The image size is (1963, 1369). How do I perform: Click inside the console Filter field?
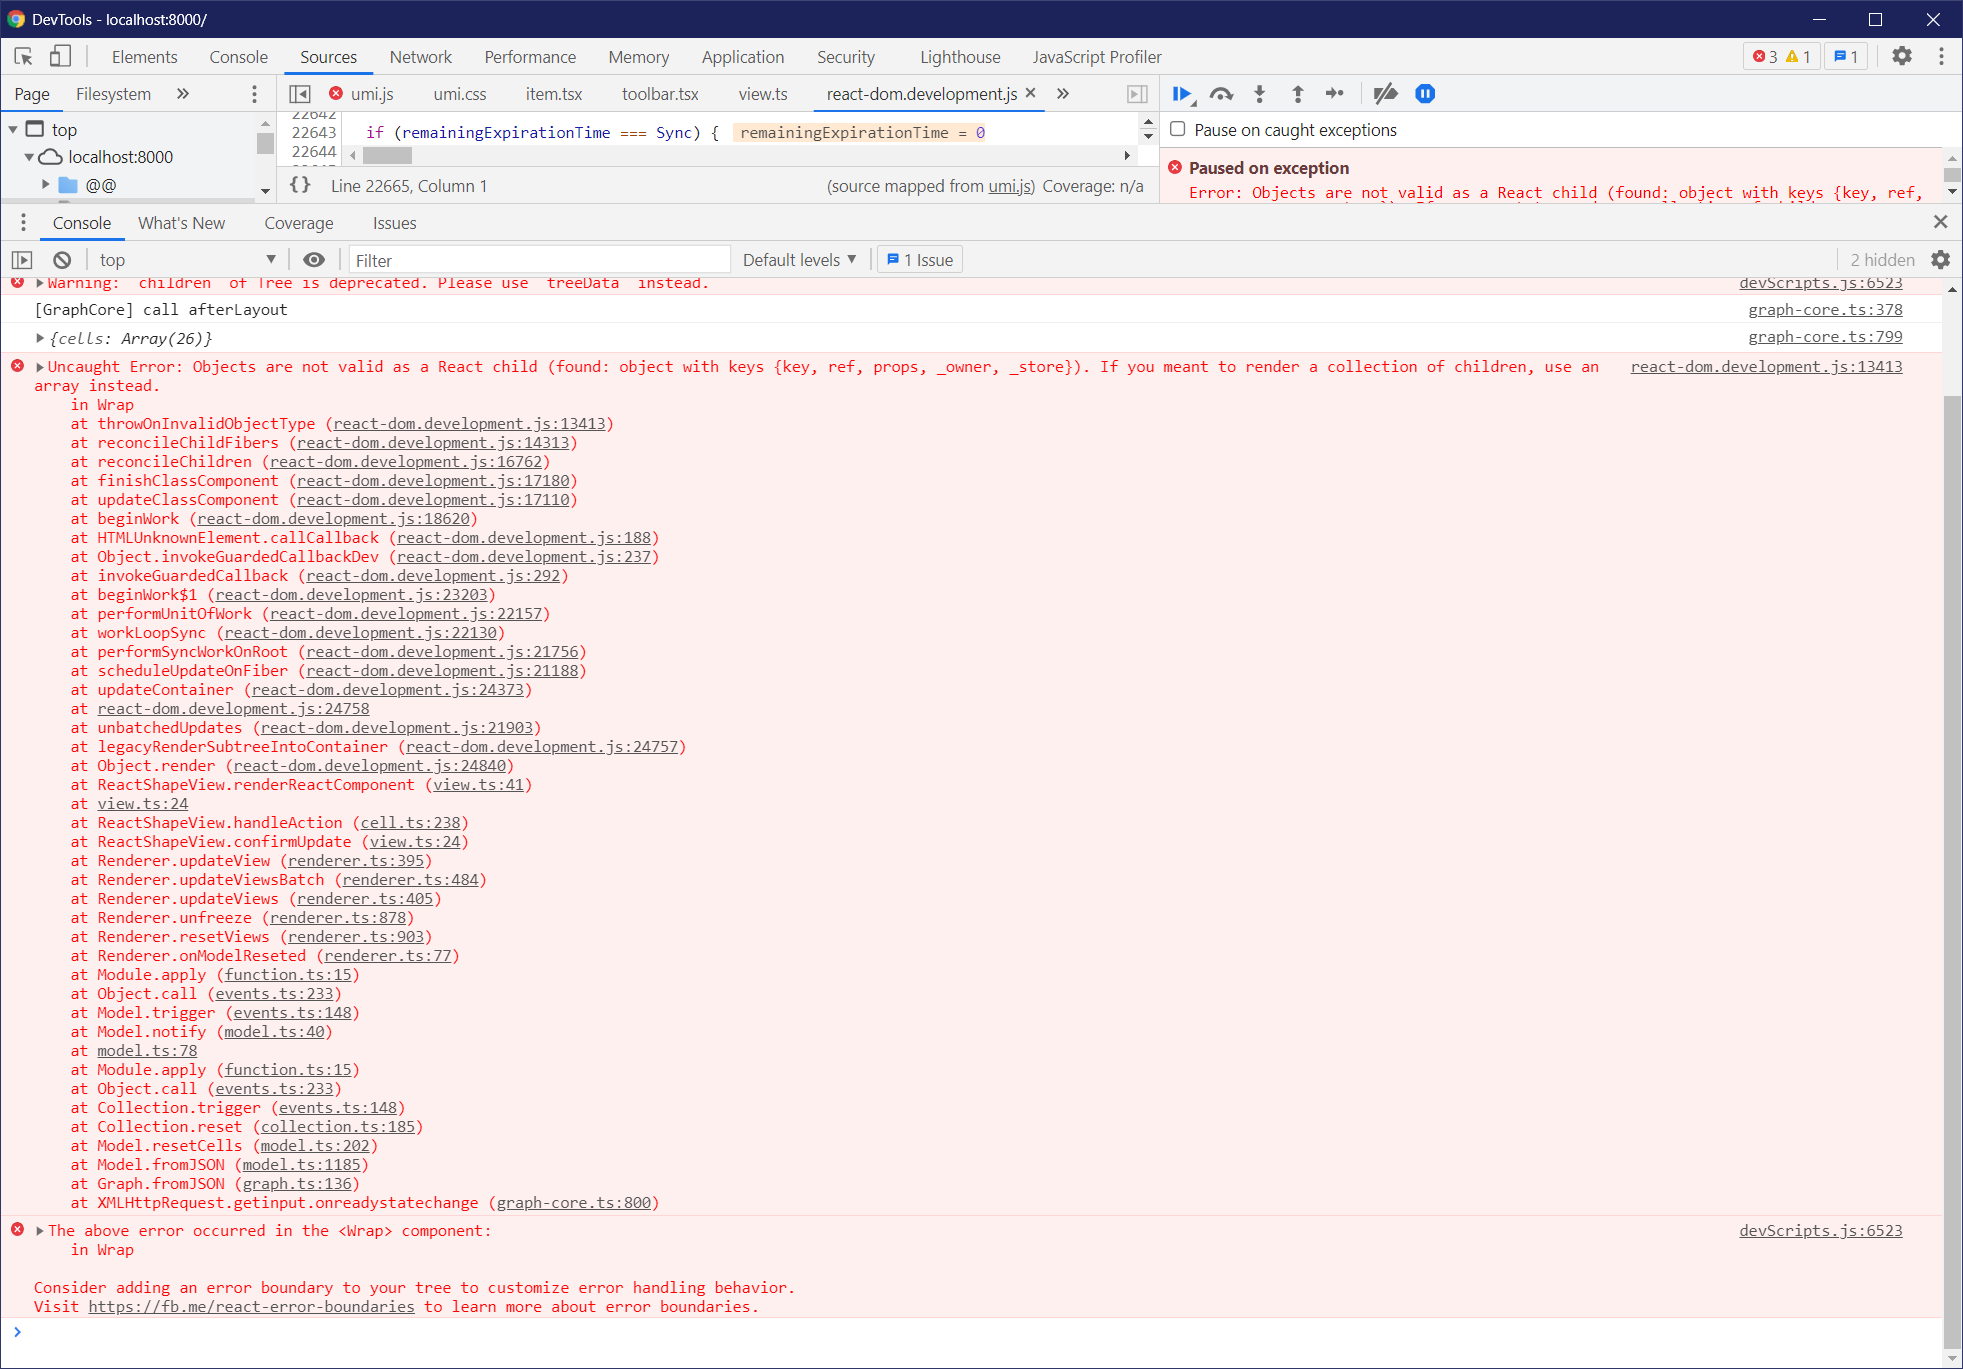(x=540, y=259)
